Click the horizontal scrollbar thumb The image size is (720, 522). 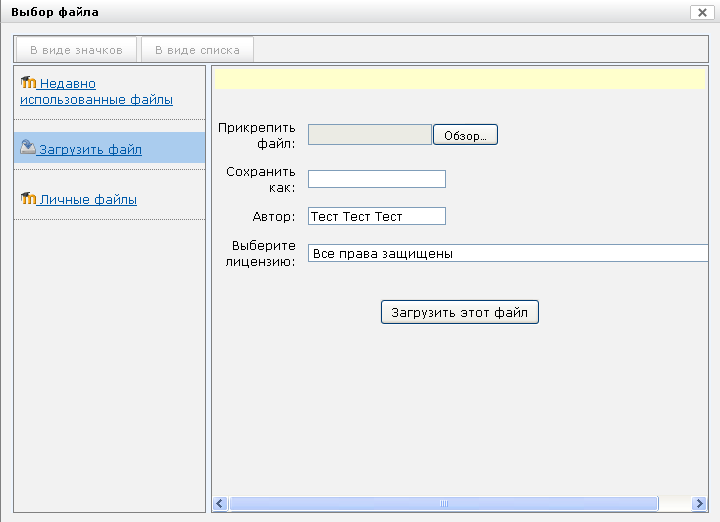(444, 504)
